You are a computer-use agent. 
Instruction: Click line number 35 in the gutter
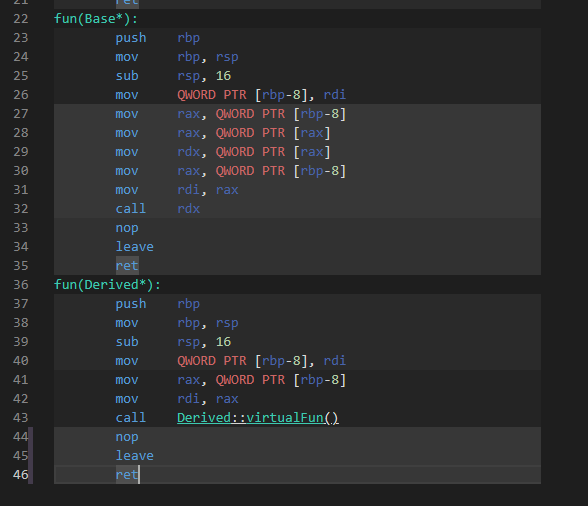click(x=21, y=266)
